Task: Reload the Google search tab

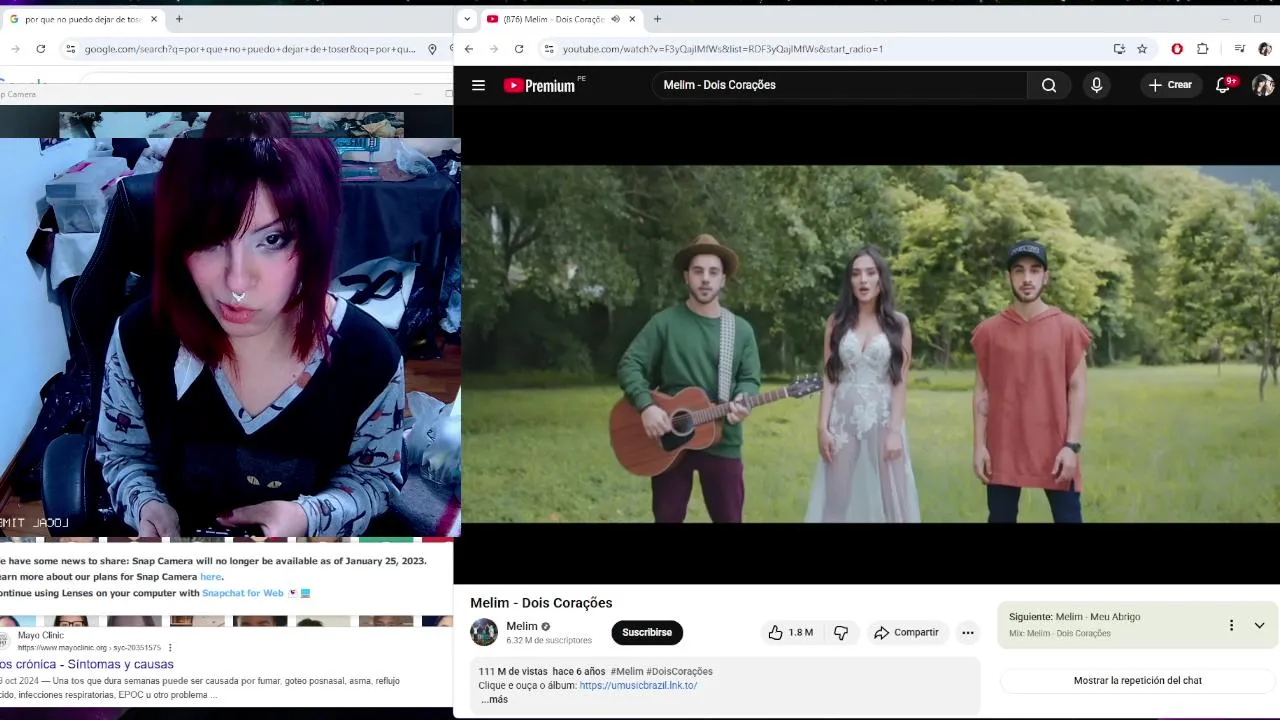Action: (40, 48)
